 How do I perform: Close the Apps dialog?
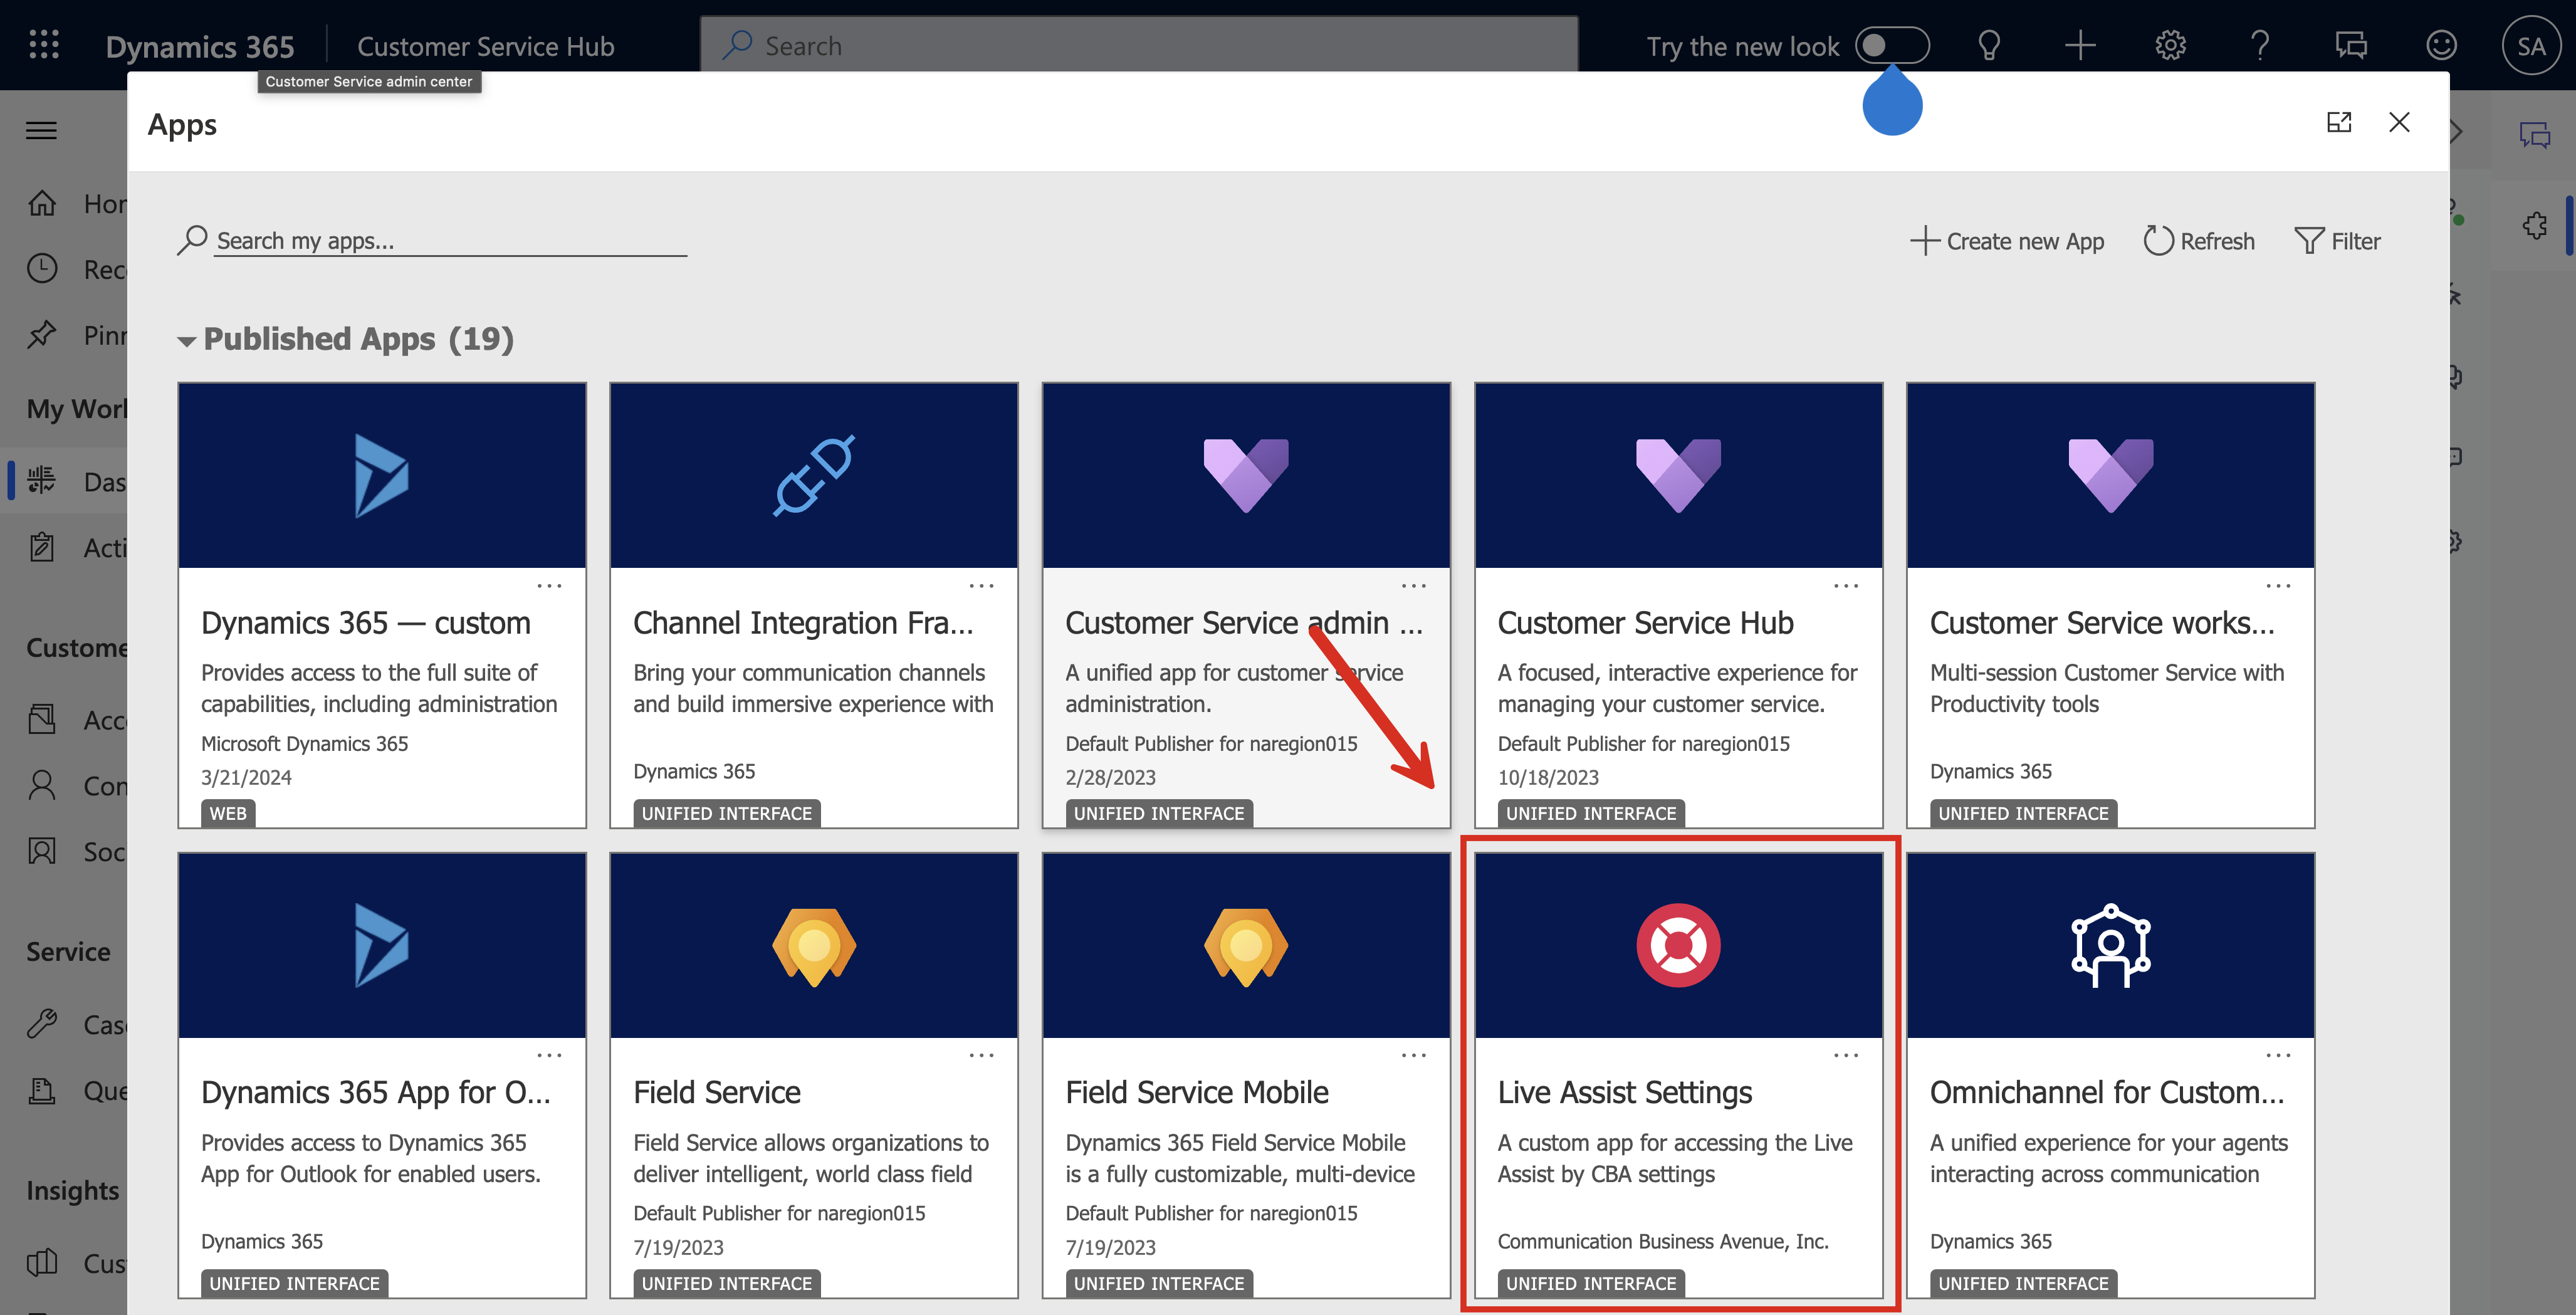point(2399,122)
